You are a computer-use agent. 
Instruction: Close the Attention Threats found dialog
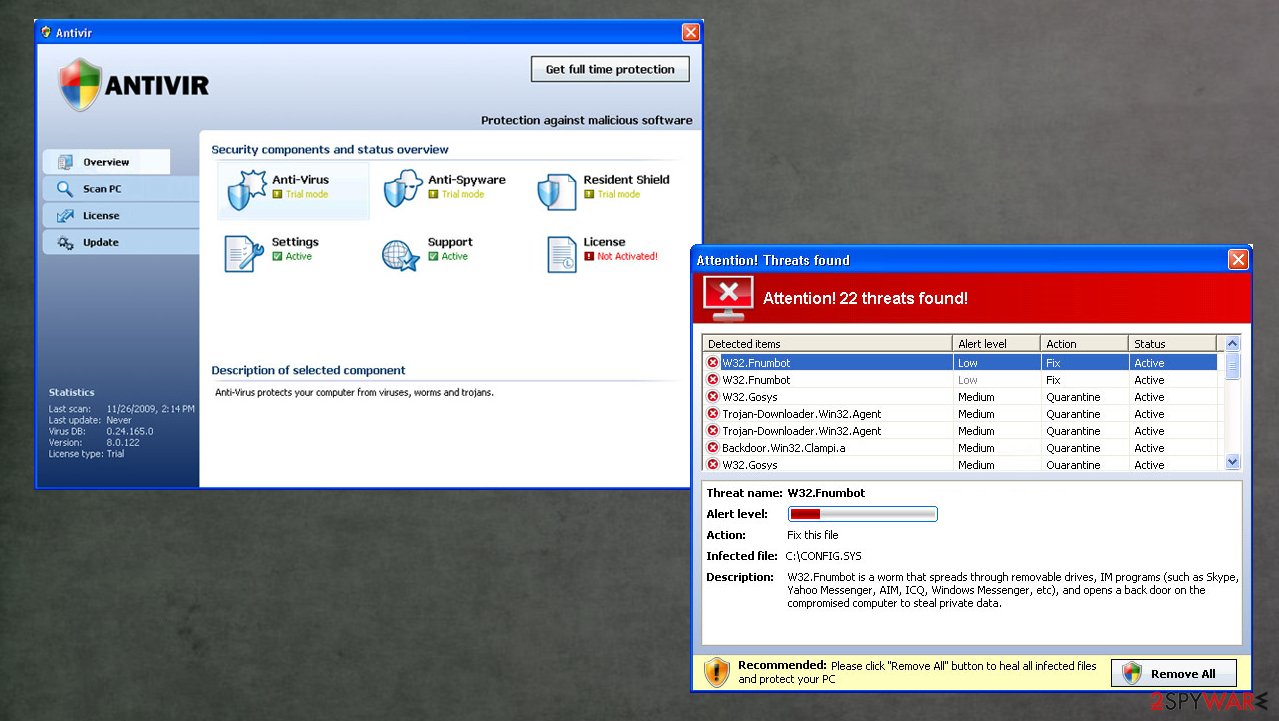[1239, 260]
